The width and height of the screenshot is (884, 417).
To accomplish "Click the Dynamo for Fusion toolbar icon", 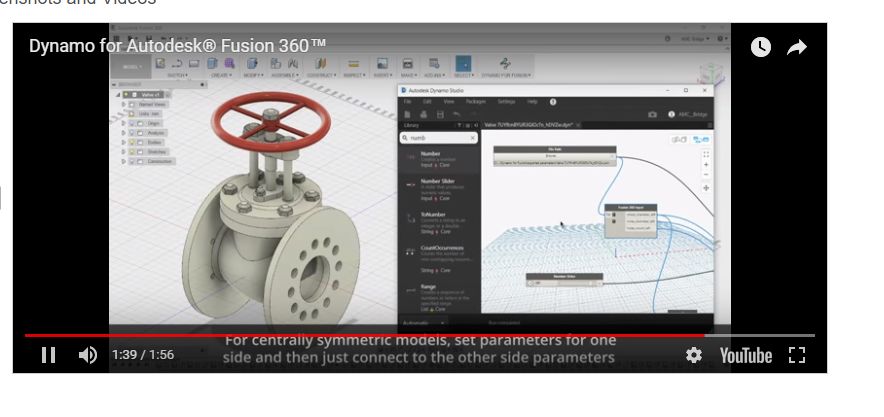I will pyautogui.click(x=506, y=63).
